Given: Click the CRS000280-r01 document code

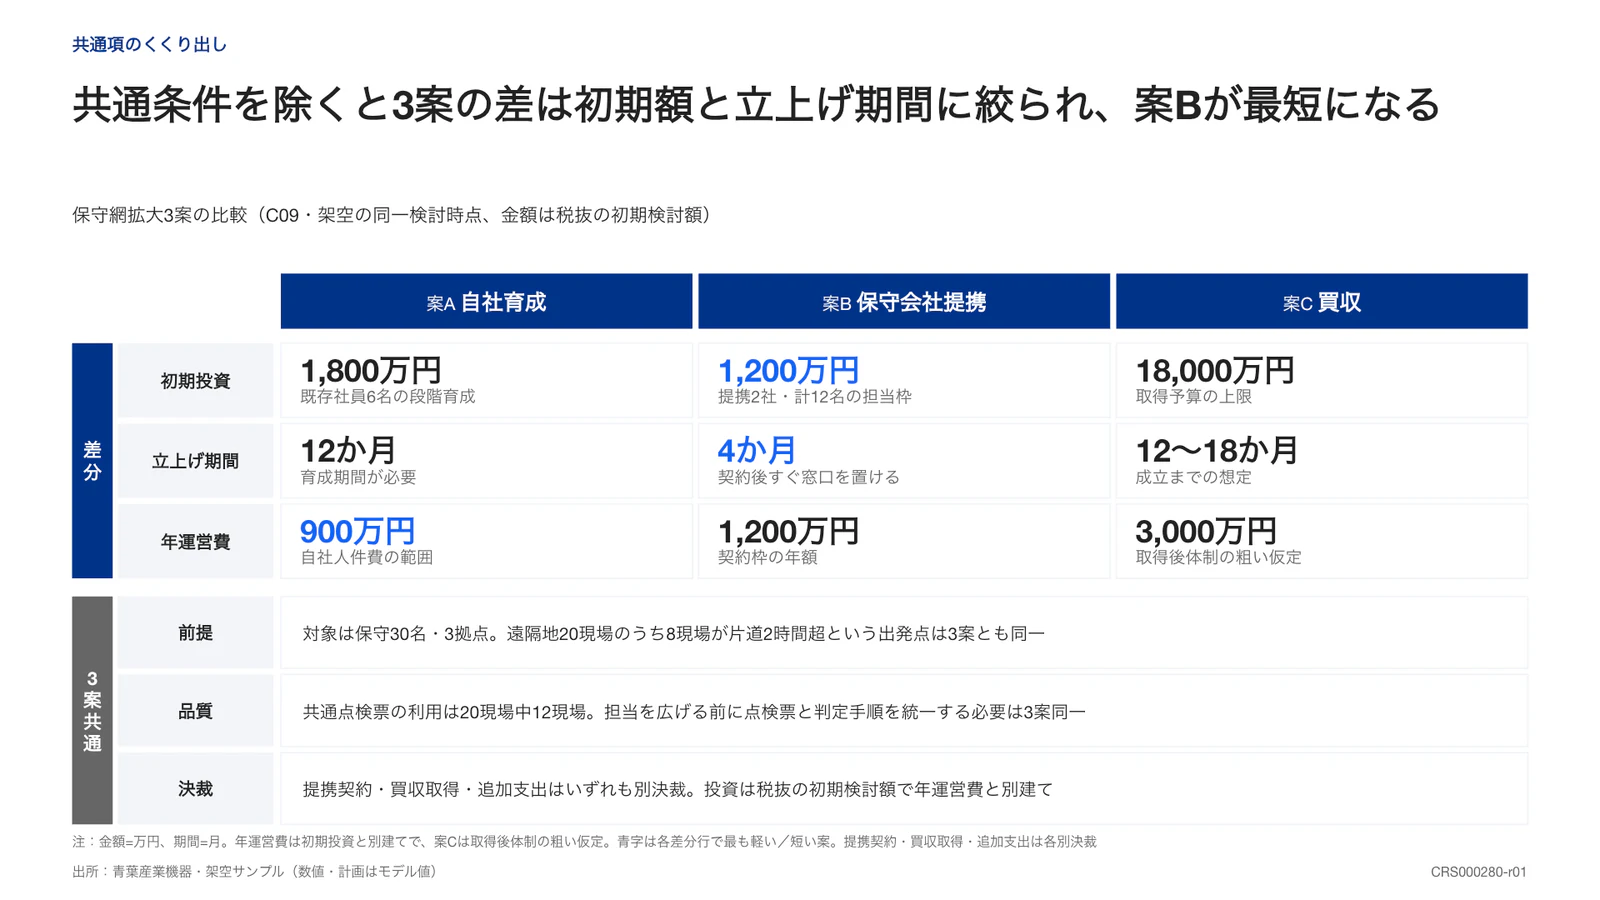Looking at the screenshot, I should coord(1478,872).
